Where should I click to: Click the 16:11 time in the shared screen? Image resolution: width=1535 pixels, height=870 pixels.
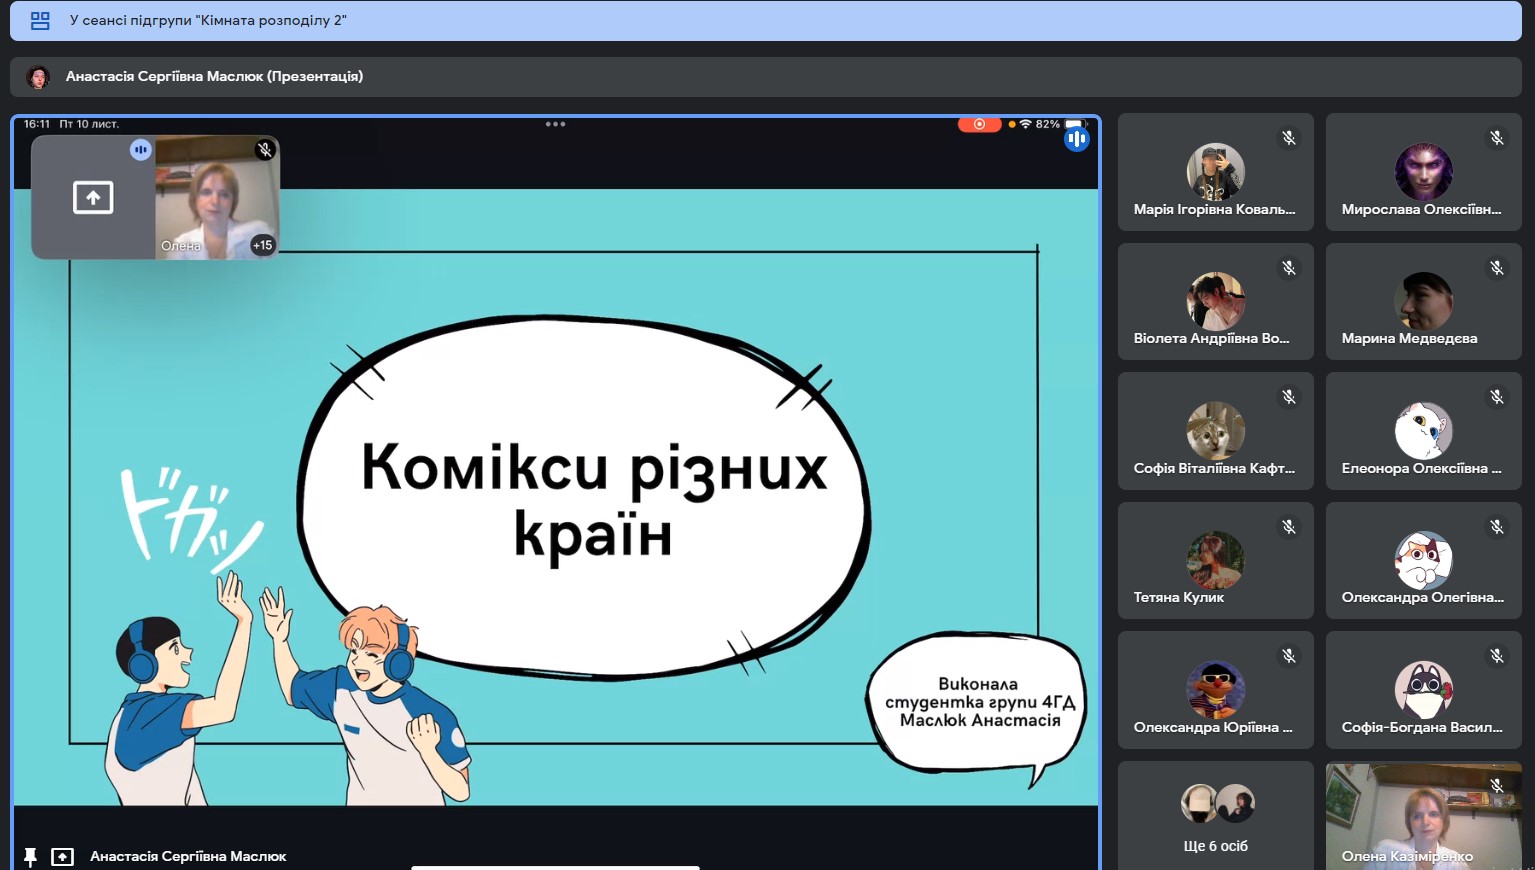click(37, 124)
